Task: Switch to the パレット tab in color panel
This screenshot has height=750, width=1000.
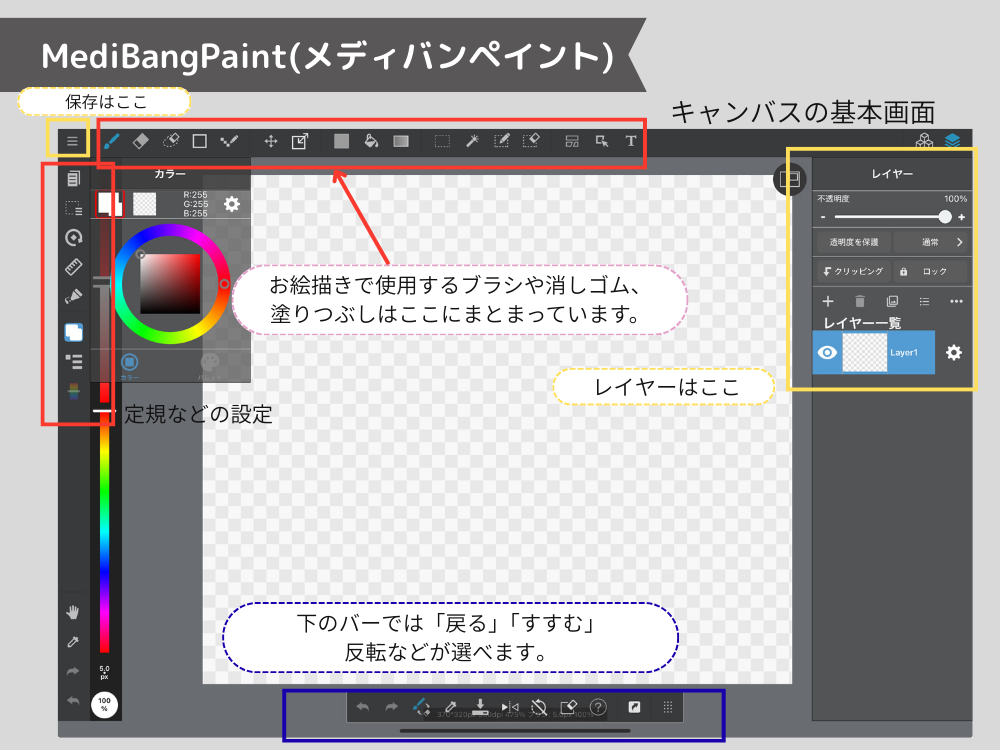Action: [x=209, y=366]
